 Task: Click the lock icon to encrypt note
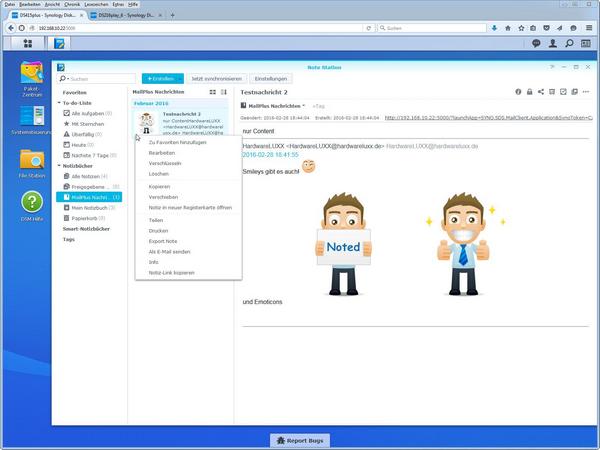[530, 92]
